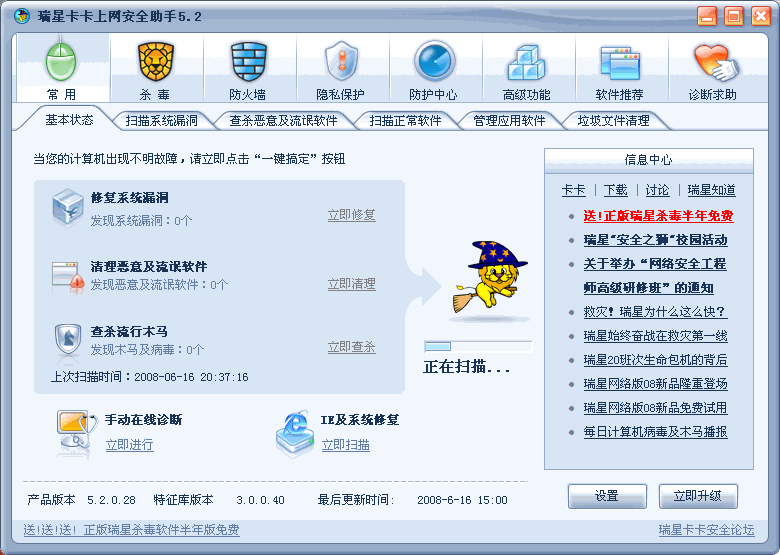Image resolution: width=780 pixels, height=555 pixels.
Task: Open 瑞星卡卡安全论坛 link
Action: pos(706,530)
